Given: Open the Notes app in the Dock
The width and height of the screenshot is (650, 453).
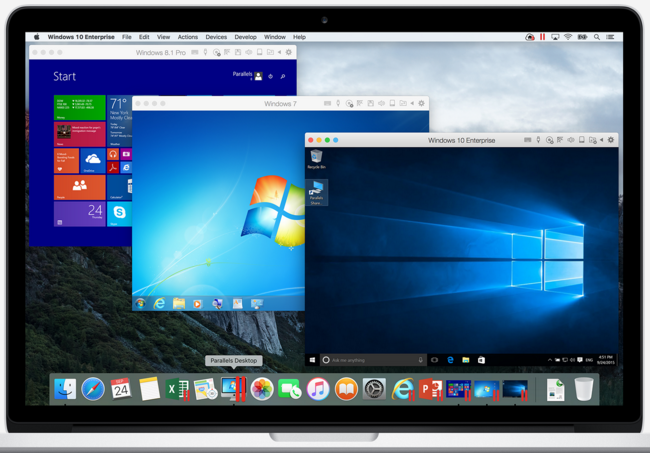Looking at the screenshot, I should 149,389.
